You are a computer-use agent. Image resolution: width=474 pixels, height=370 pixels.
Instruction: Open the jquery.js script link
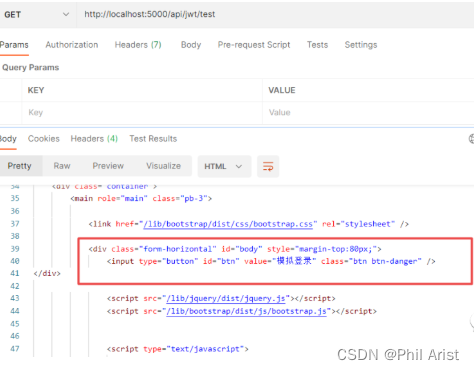(226, 298)
